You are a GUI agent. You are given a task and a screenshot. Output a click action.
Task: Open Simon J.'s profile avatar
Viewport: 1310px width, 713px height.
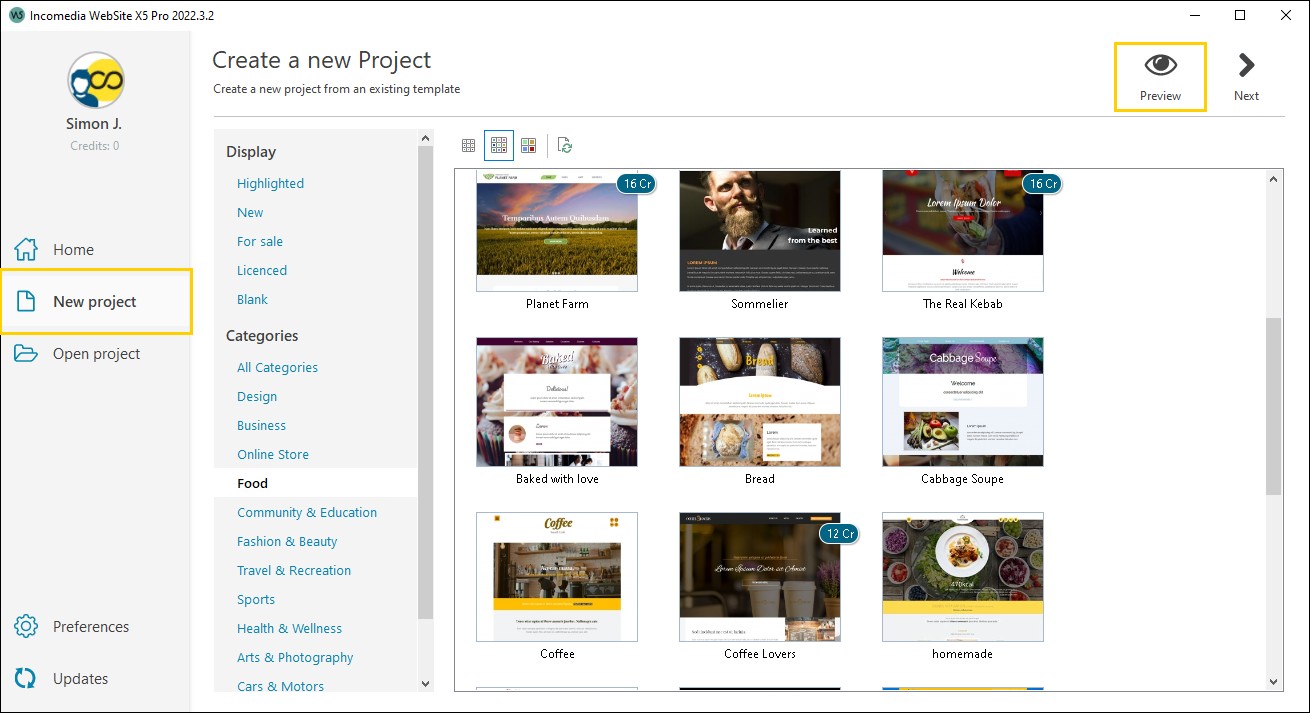(x=95, y=80)
